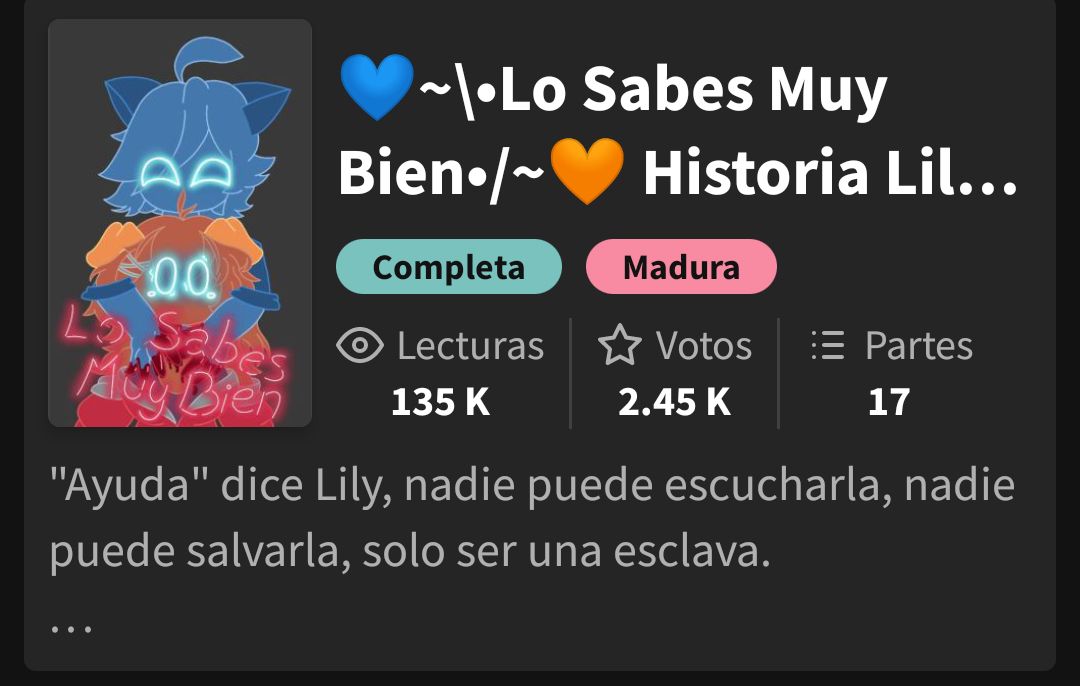Screen dimensions: 1080x686
Task: Click the star icon beside Votos
Action: (x=620, y=344)
